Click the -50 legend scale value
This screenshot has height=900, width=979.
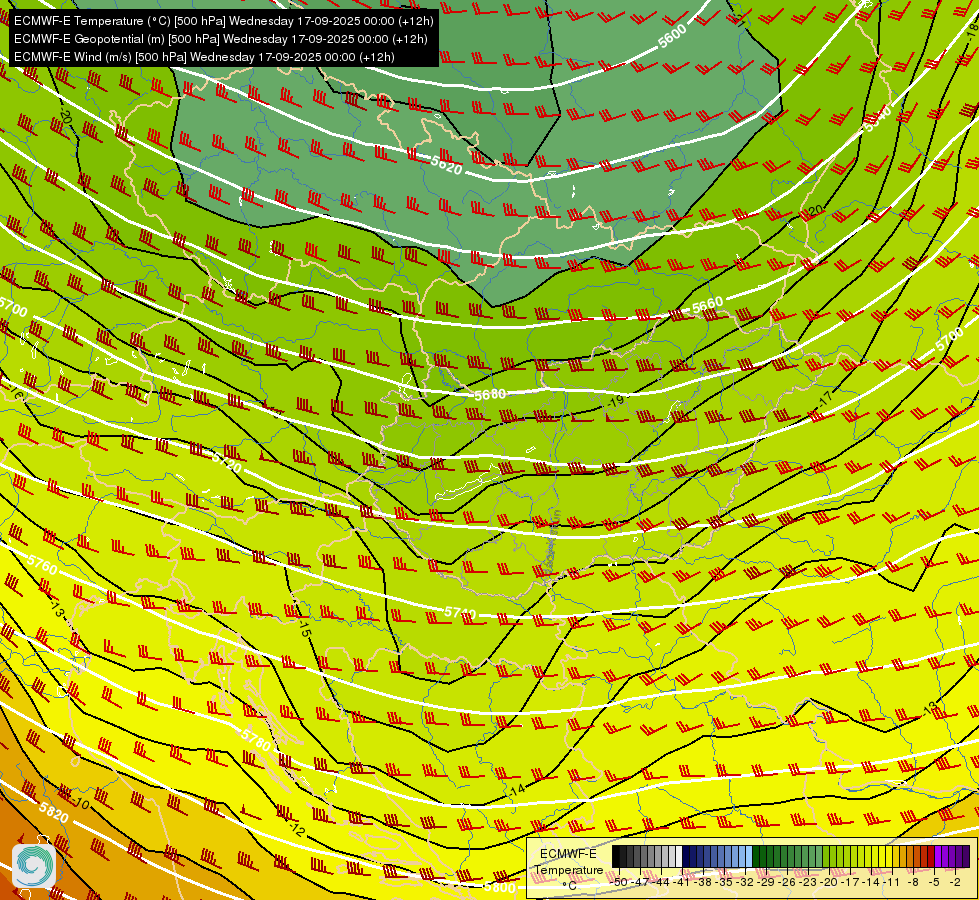[x=619, y=882]
